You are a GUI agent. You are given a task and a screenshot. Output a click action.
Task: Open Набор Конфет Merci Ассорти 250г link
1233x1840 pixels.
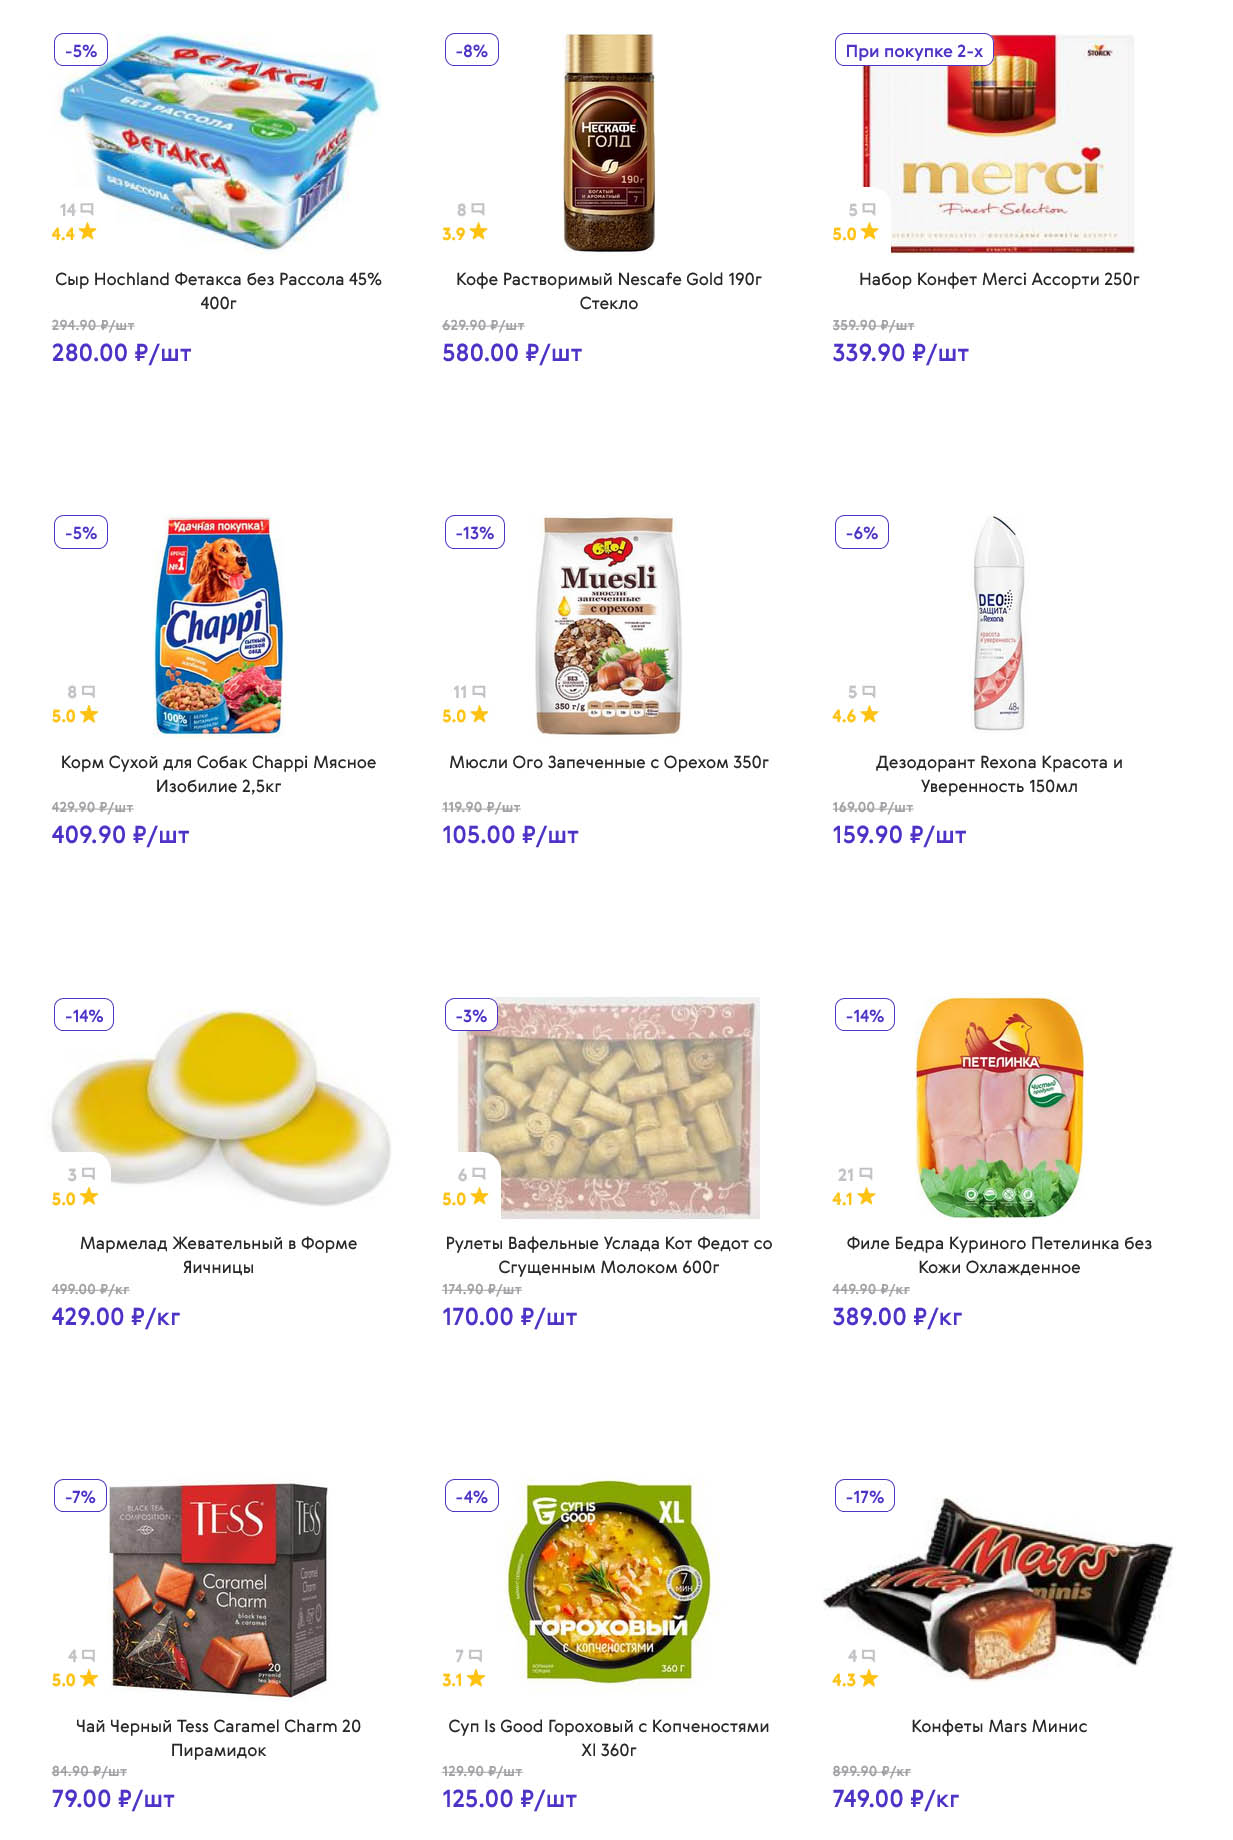[998, 279]
